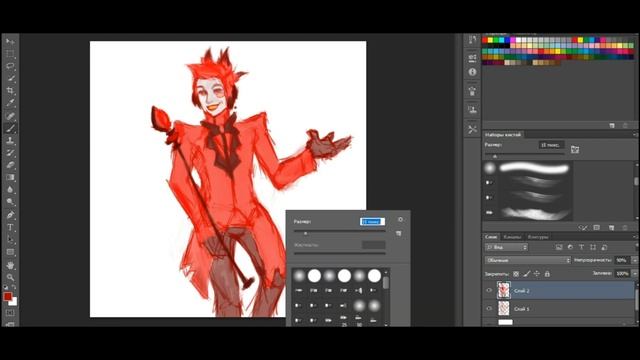The height and width of the screenshot is (360, 640).
Task: Select the Eyedropper tool
Action: click(x=10, y=103)
